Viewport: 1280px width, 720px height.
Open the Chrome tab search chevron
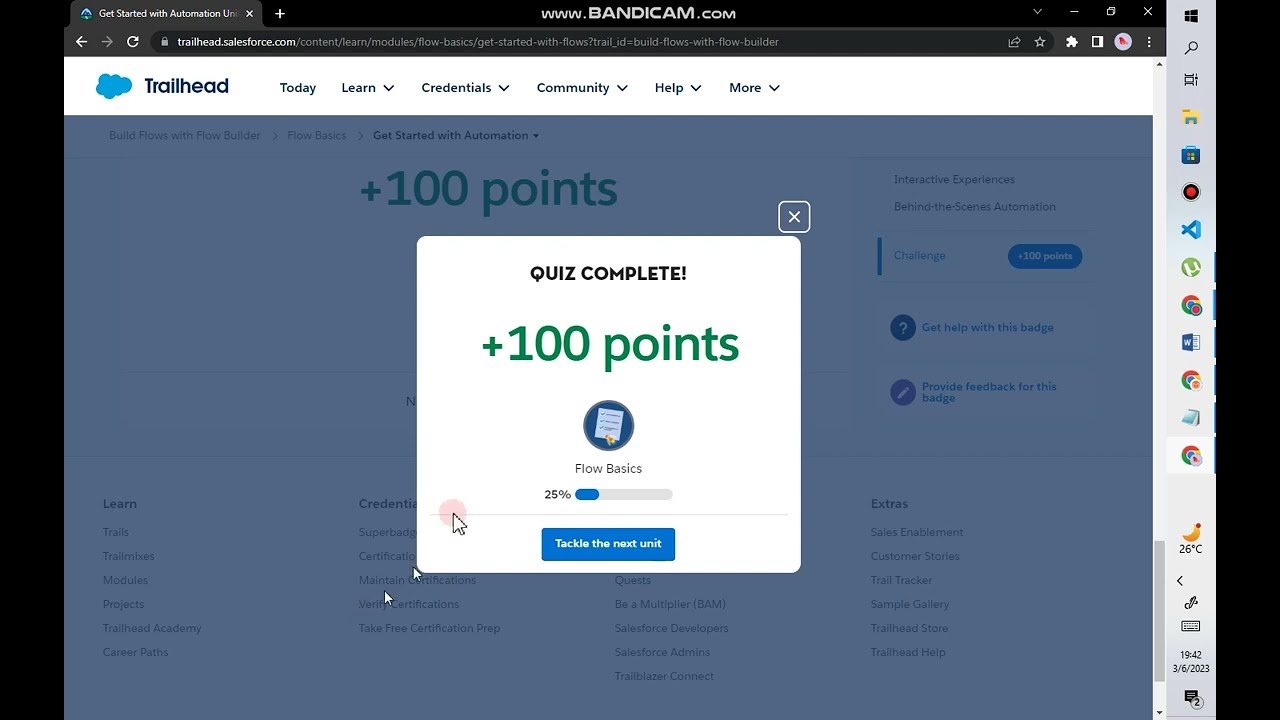pyautogui.click(x=1037, y=12)
